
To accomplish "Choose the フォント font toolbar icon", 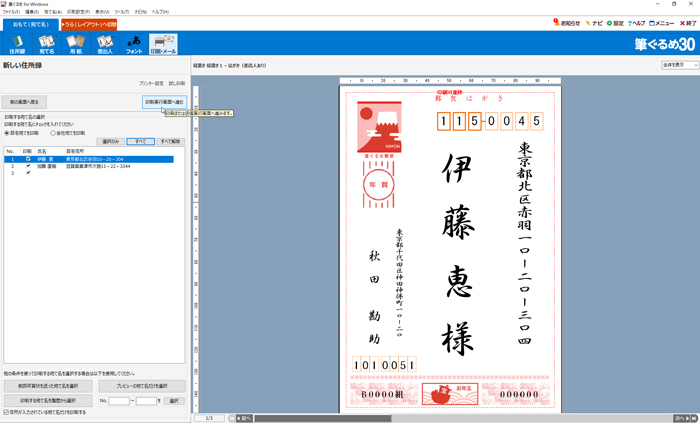I will tap(134, 44).
